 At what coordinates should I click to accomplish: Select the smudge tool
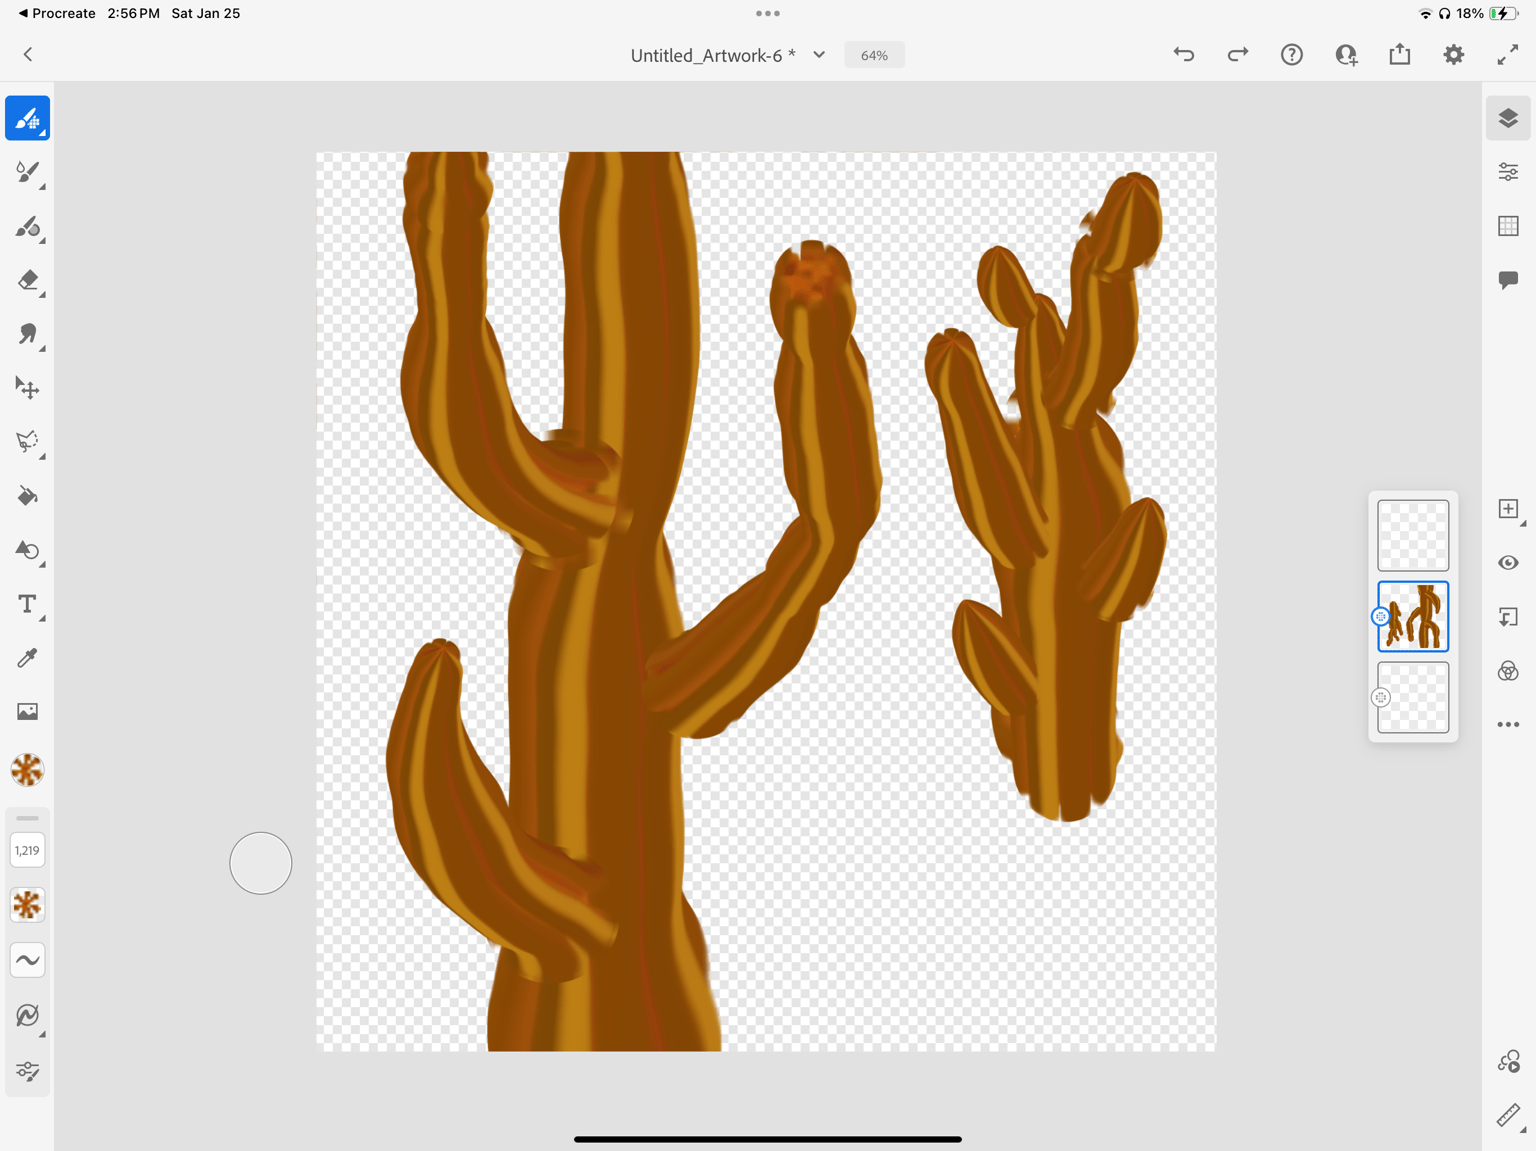coord(27,334)
